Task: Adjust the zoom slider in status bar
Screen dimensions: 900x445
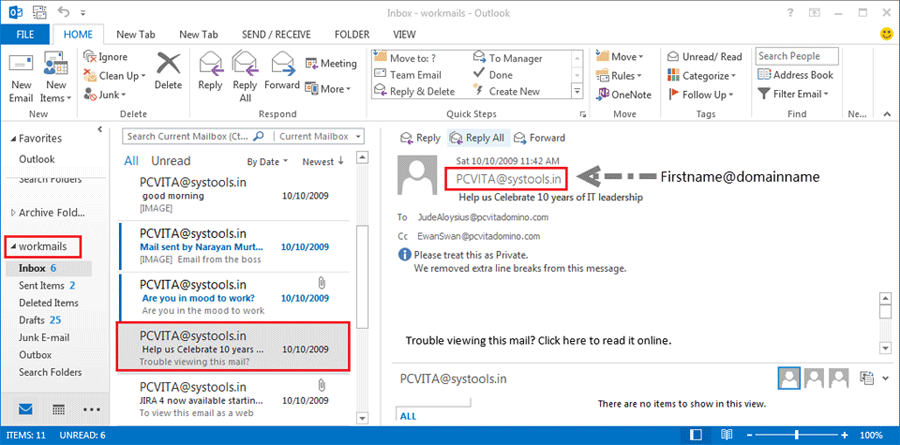Action: [795, 434]
